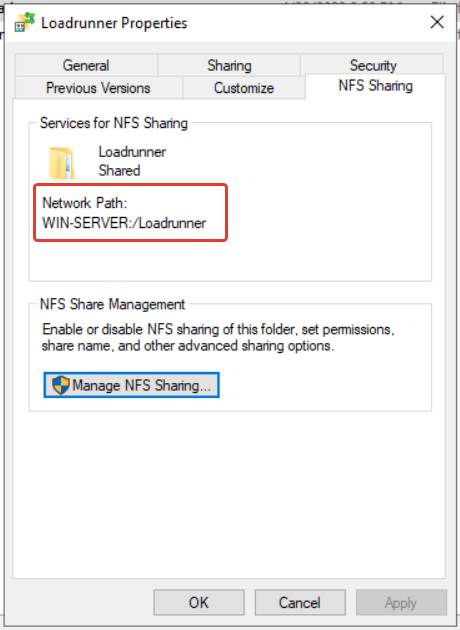Go to the Security tab
The width and height of the screenshot is (460, 630).
coord(373,65)
